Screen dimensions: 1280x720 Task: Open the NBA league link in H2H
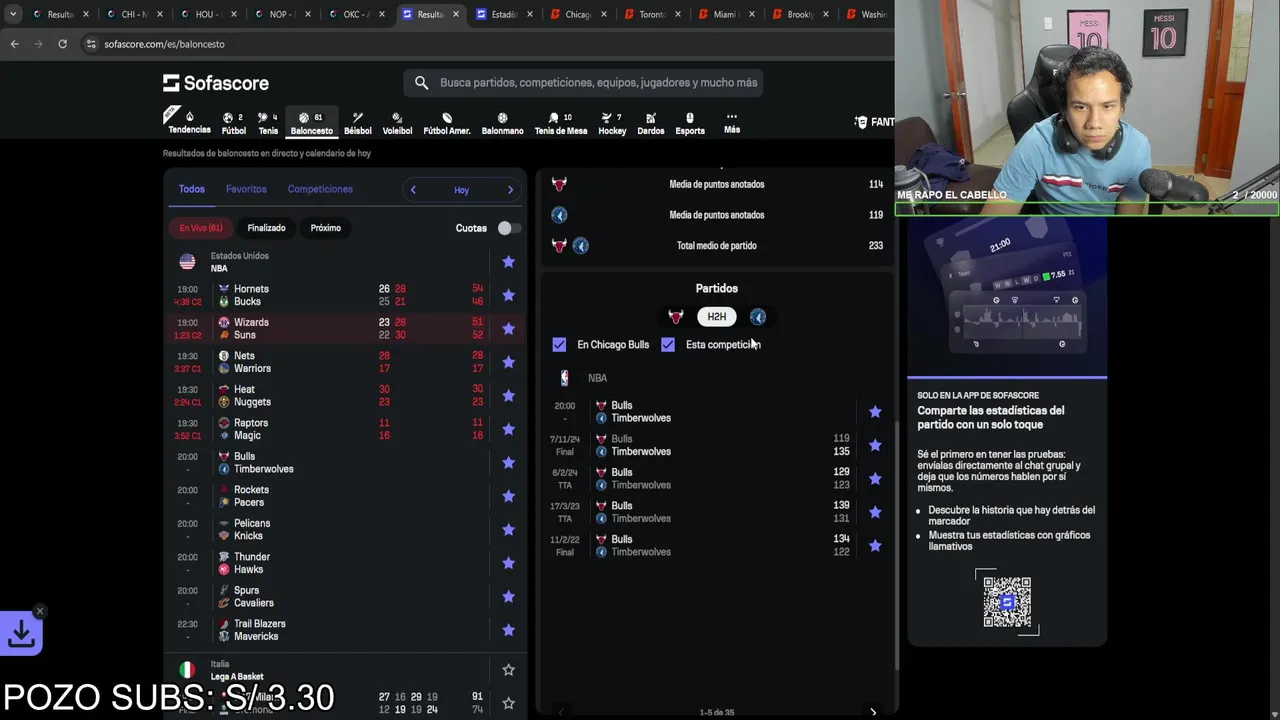click(597, 378)
